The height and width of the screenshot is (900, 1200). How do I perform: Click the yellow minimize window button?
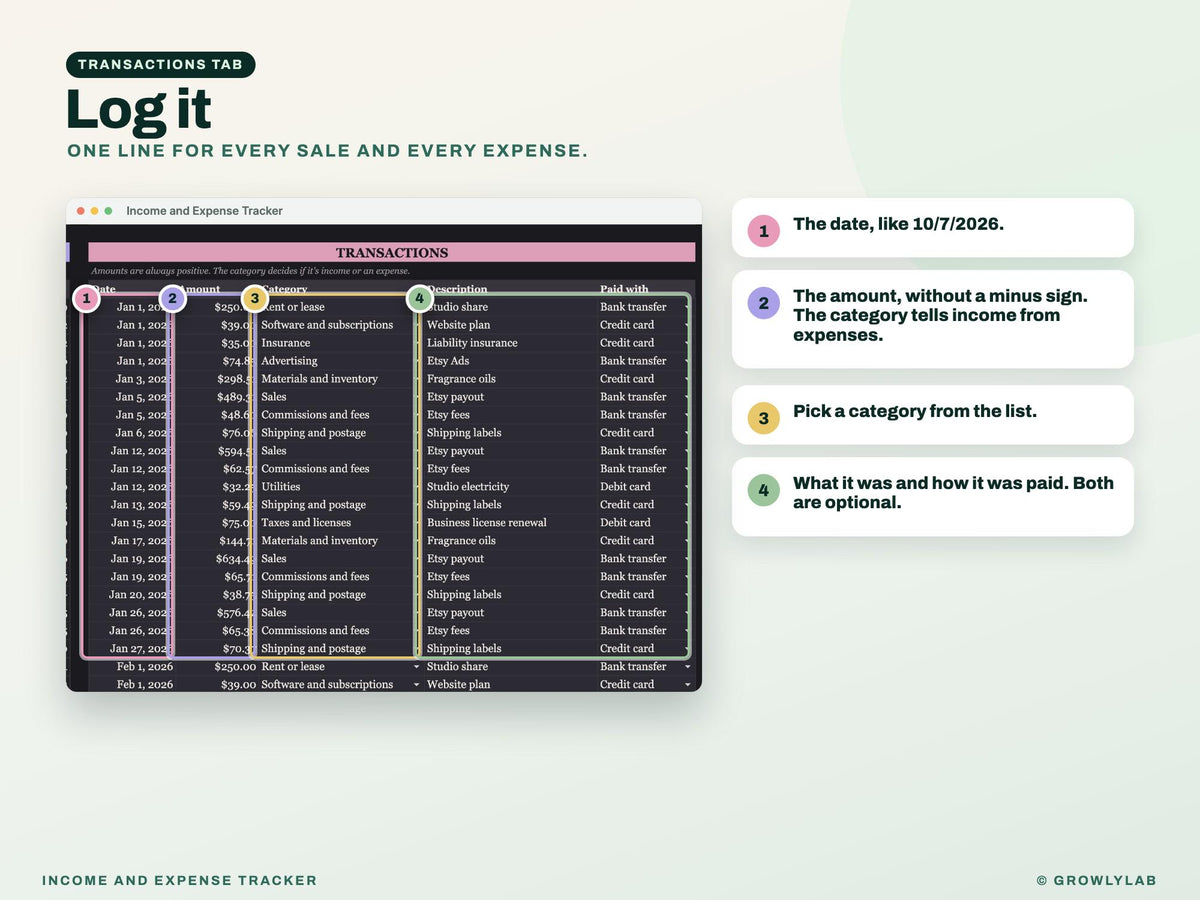[95, 211]
